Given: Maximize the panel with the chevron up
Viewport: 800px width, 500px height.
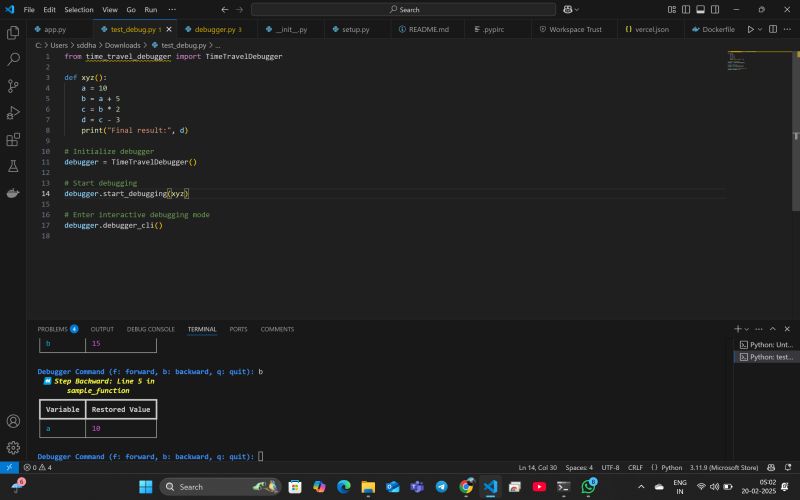Looking at the screenshot, I should pos(774,329).
